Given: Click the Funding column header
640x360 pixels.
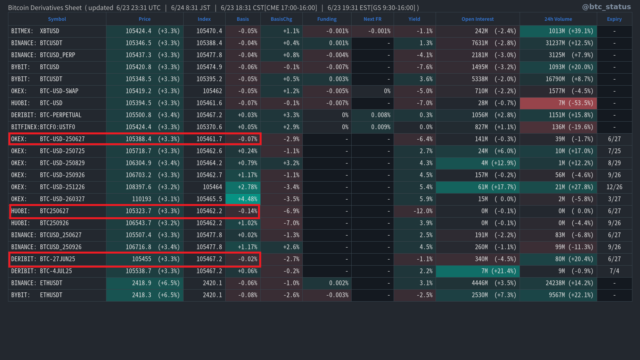Looking at the screenshot, I should pos(327,19).
